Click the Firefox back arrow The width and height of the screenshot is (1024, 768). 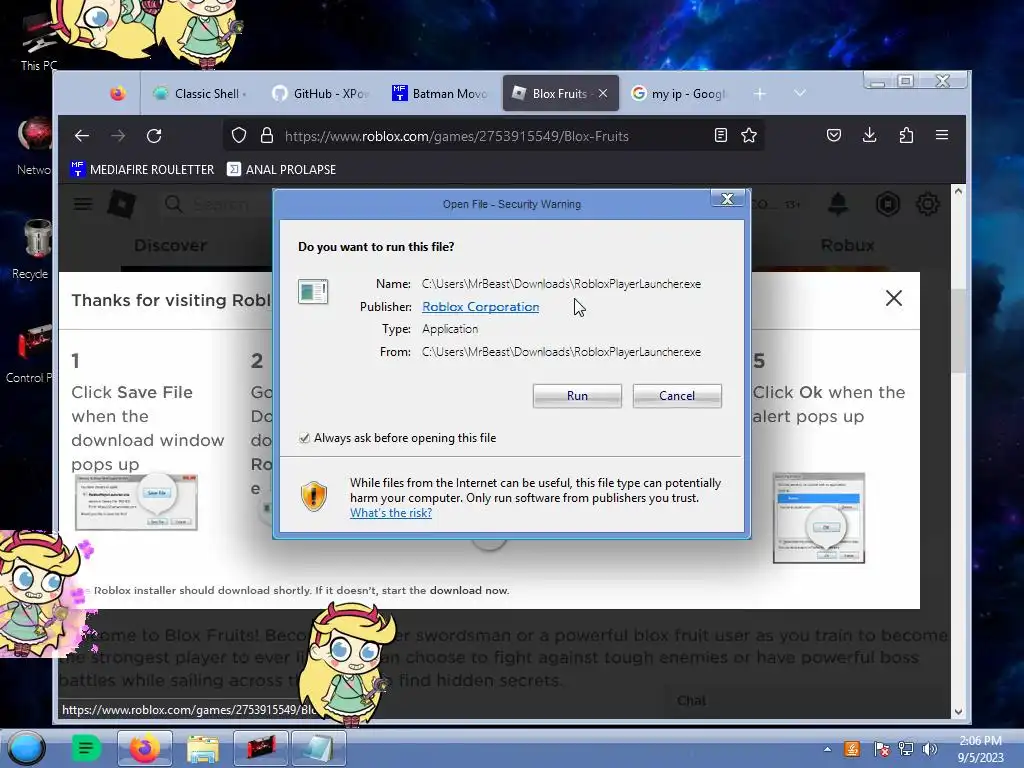coord(82,136)
